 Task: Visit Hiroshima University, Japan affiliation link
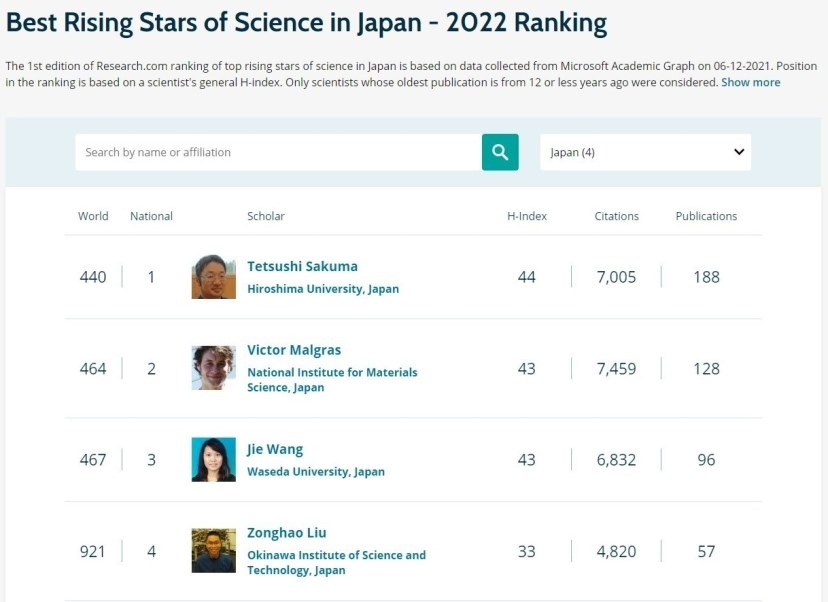[x=323, y=289]
